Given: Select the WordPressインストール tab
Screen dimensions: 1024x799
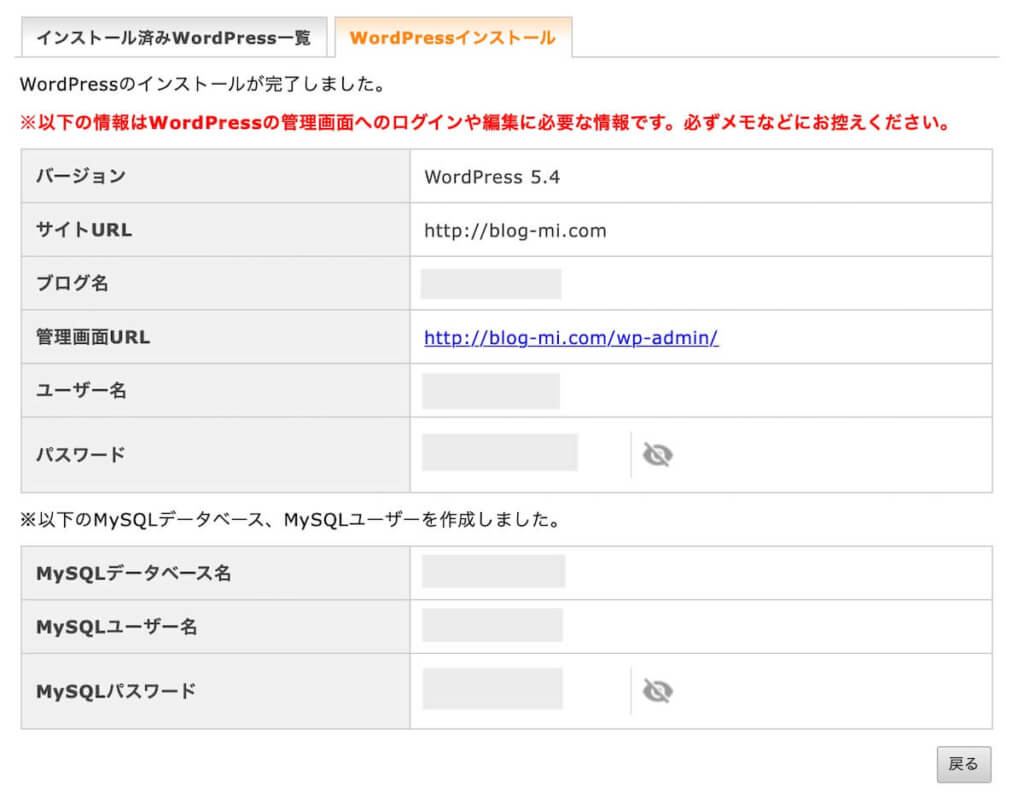Looking at the screenshot, I should point(453,38).
